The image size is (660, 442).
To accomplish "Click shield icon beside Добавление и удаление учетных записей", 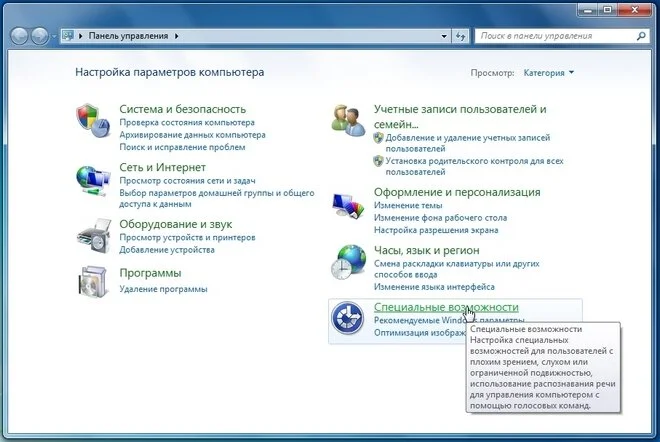I will point(378,138).
